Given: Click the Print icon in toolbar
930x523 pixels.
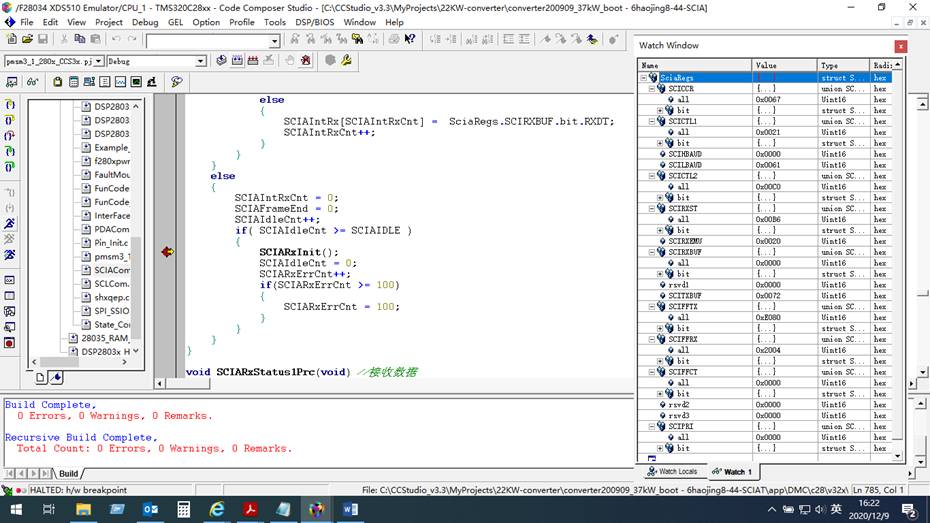Looking at the screenshot, I should point(394,39).
